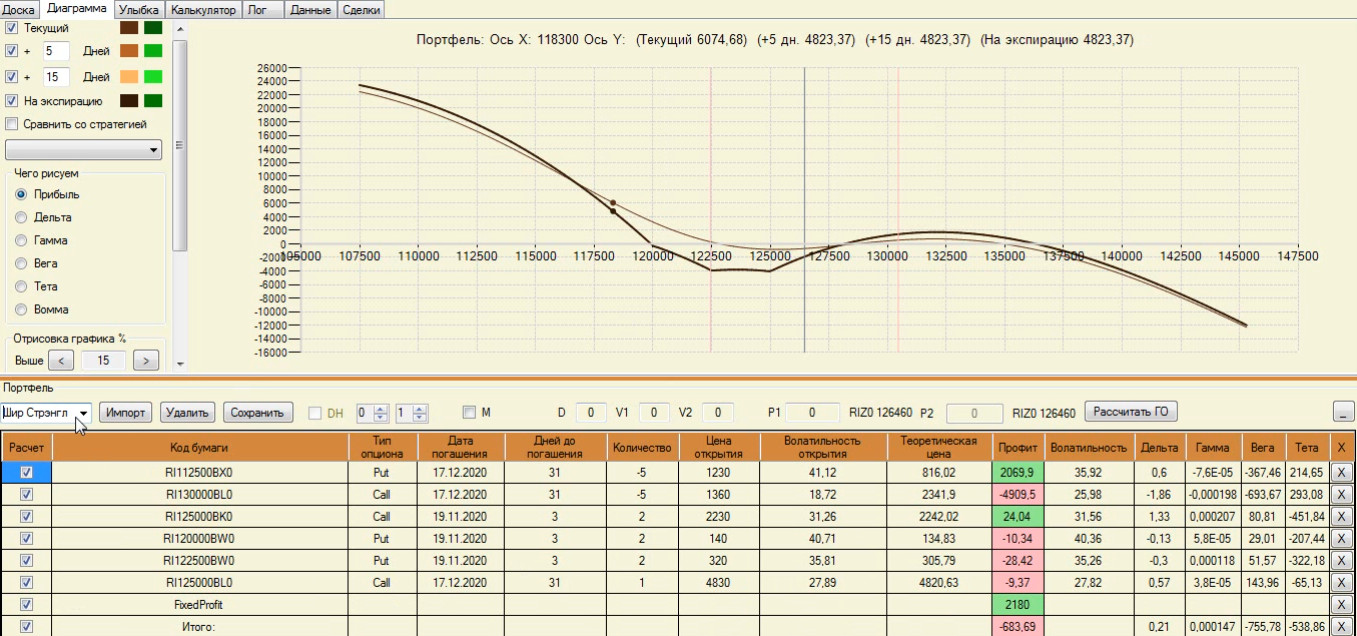Open the strategy comparison dropdown
Viewport: 1357px width, 636px height.
(x=84, y=150)
